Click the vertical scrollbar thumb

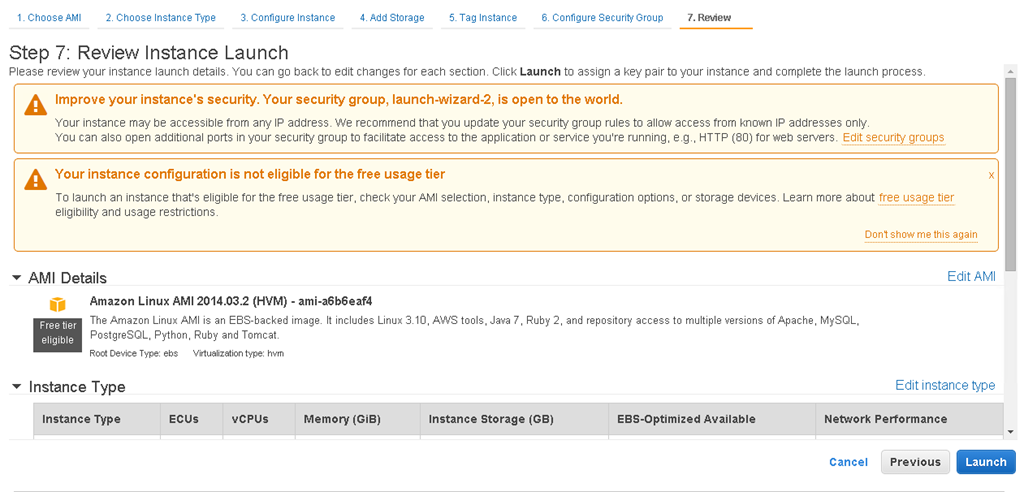(1010, 173)
